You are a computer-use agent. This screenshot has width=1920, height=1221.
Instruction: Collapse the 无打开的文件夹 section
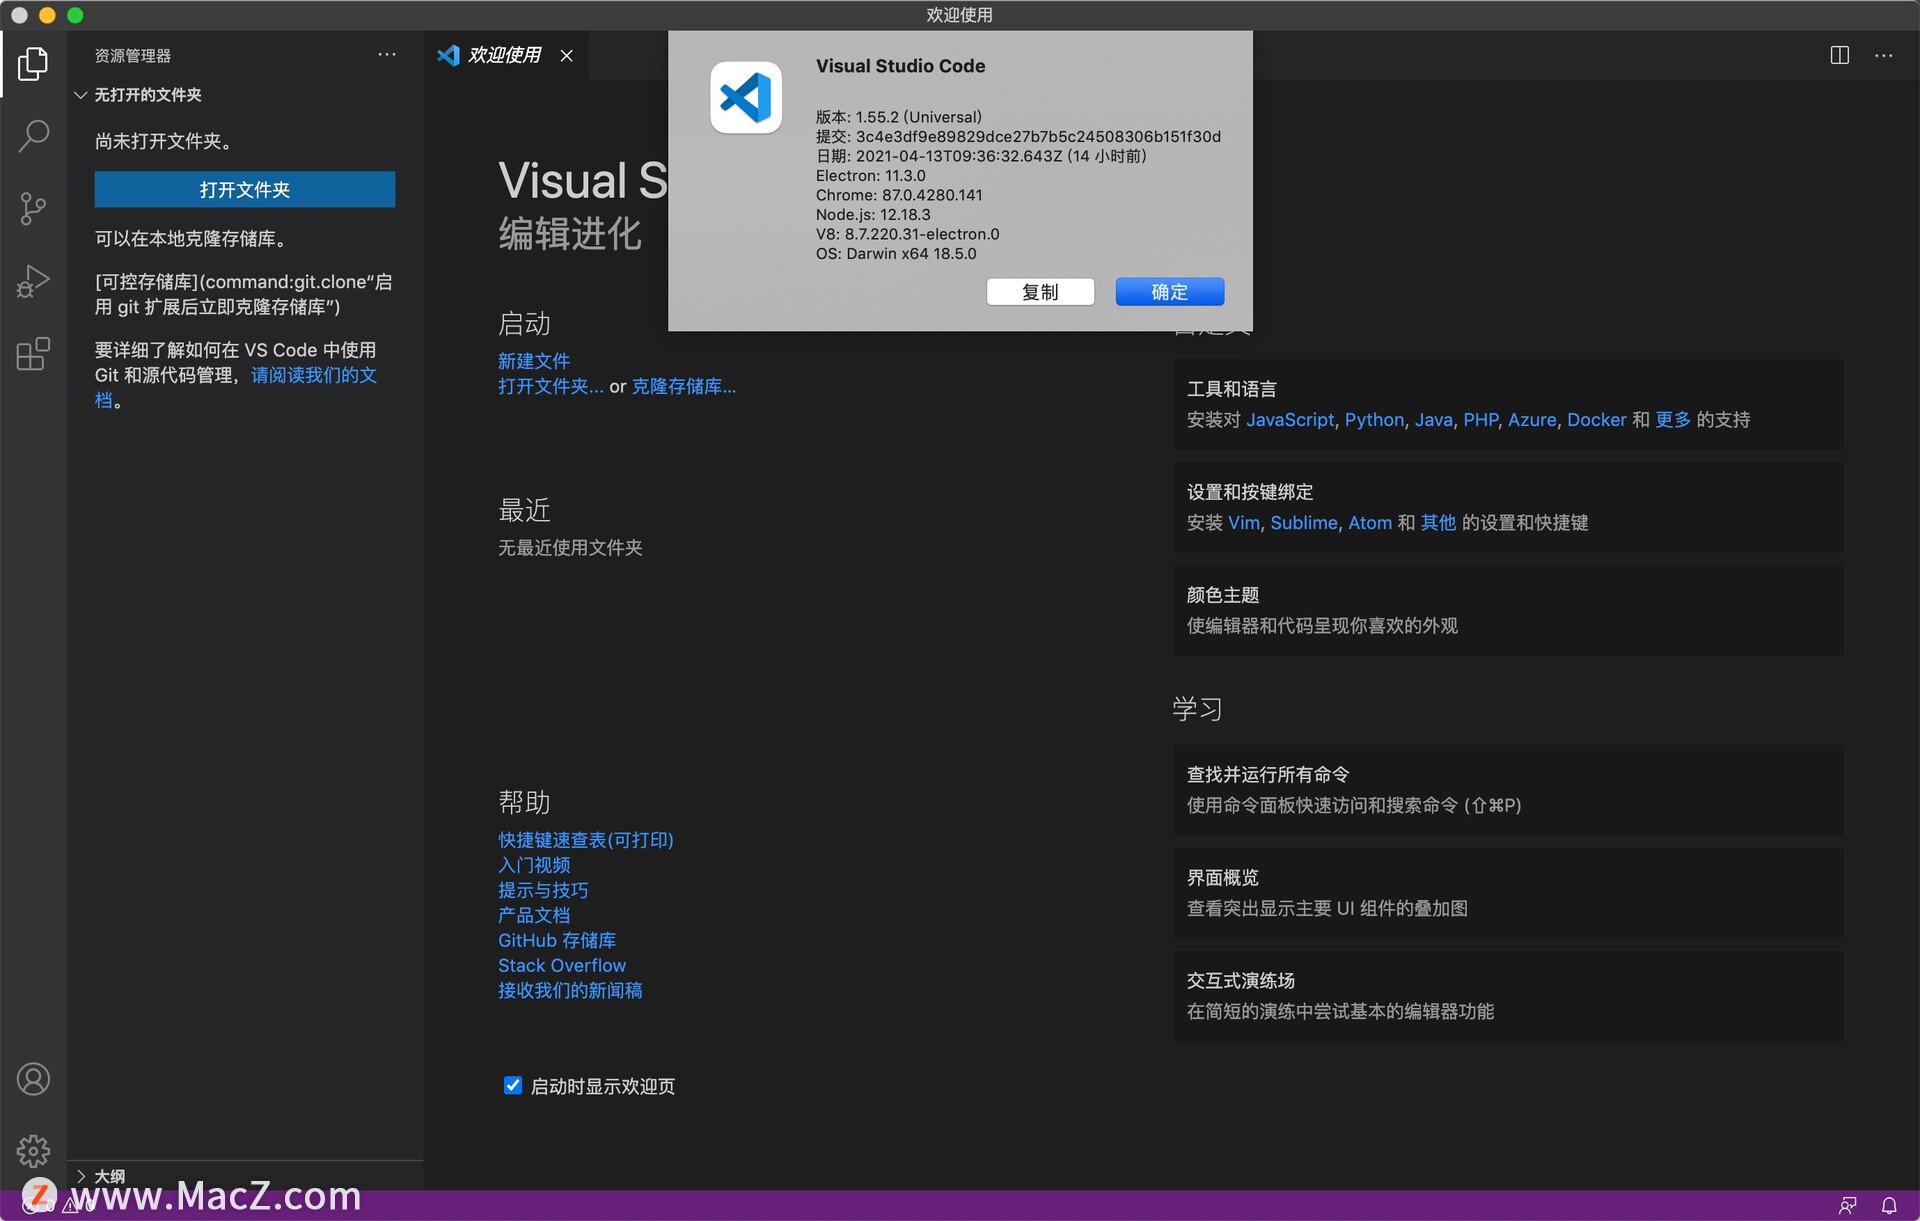point(147,95)
